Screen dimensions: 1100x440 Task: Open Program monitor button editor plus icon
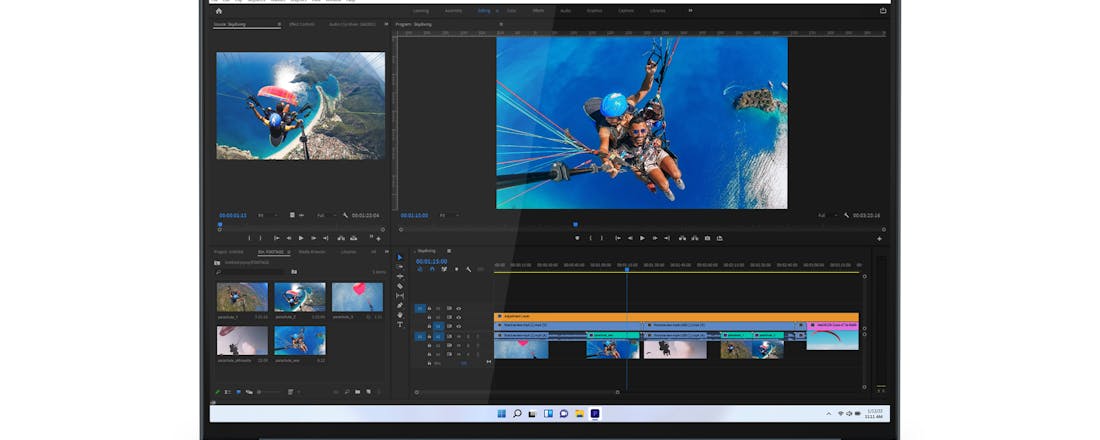[880, 239]
